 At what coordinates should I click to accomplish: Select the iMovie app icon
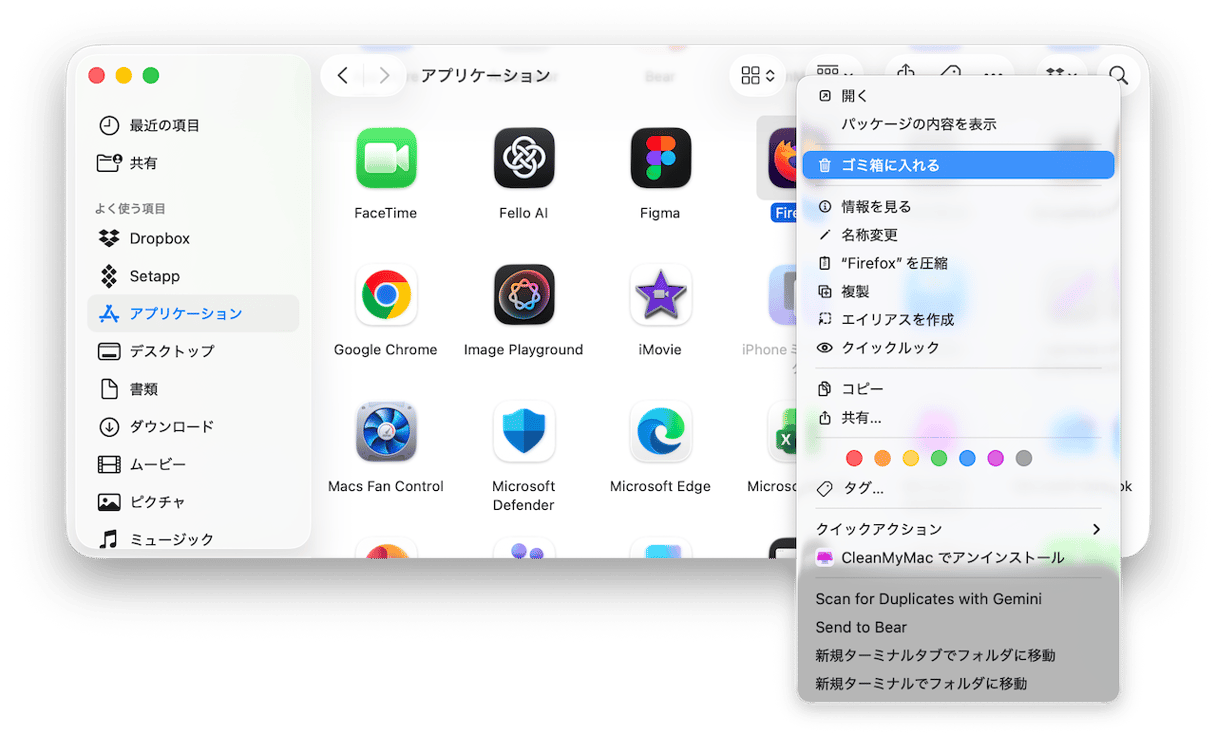(x=661, y=295)
